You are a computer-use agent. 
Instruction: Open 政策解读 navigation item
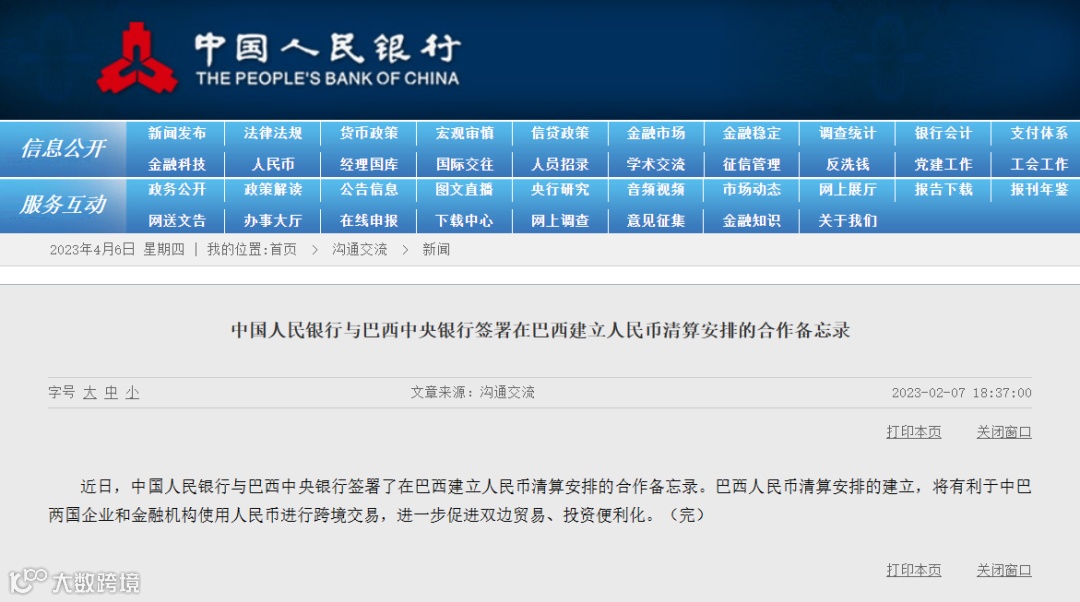273,189
